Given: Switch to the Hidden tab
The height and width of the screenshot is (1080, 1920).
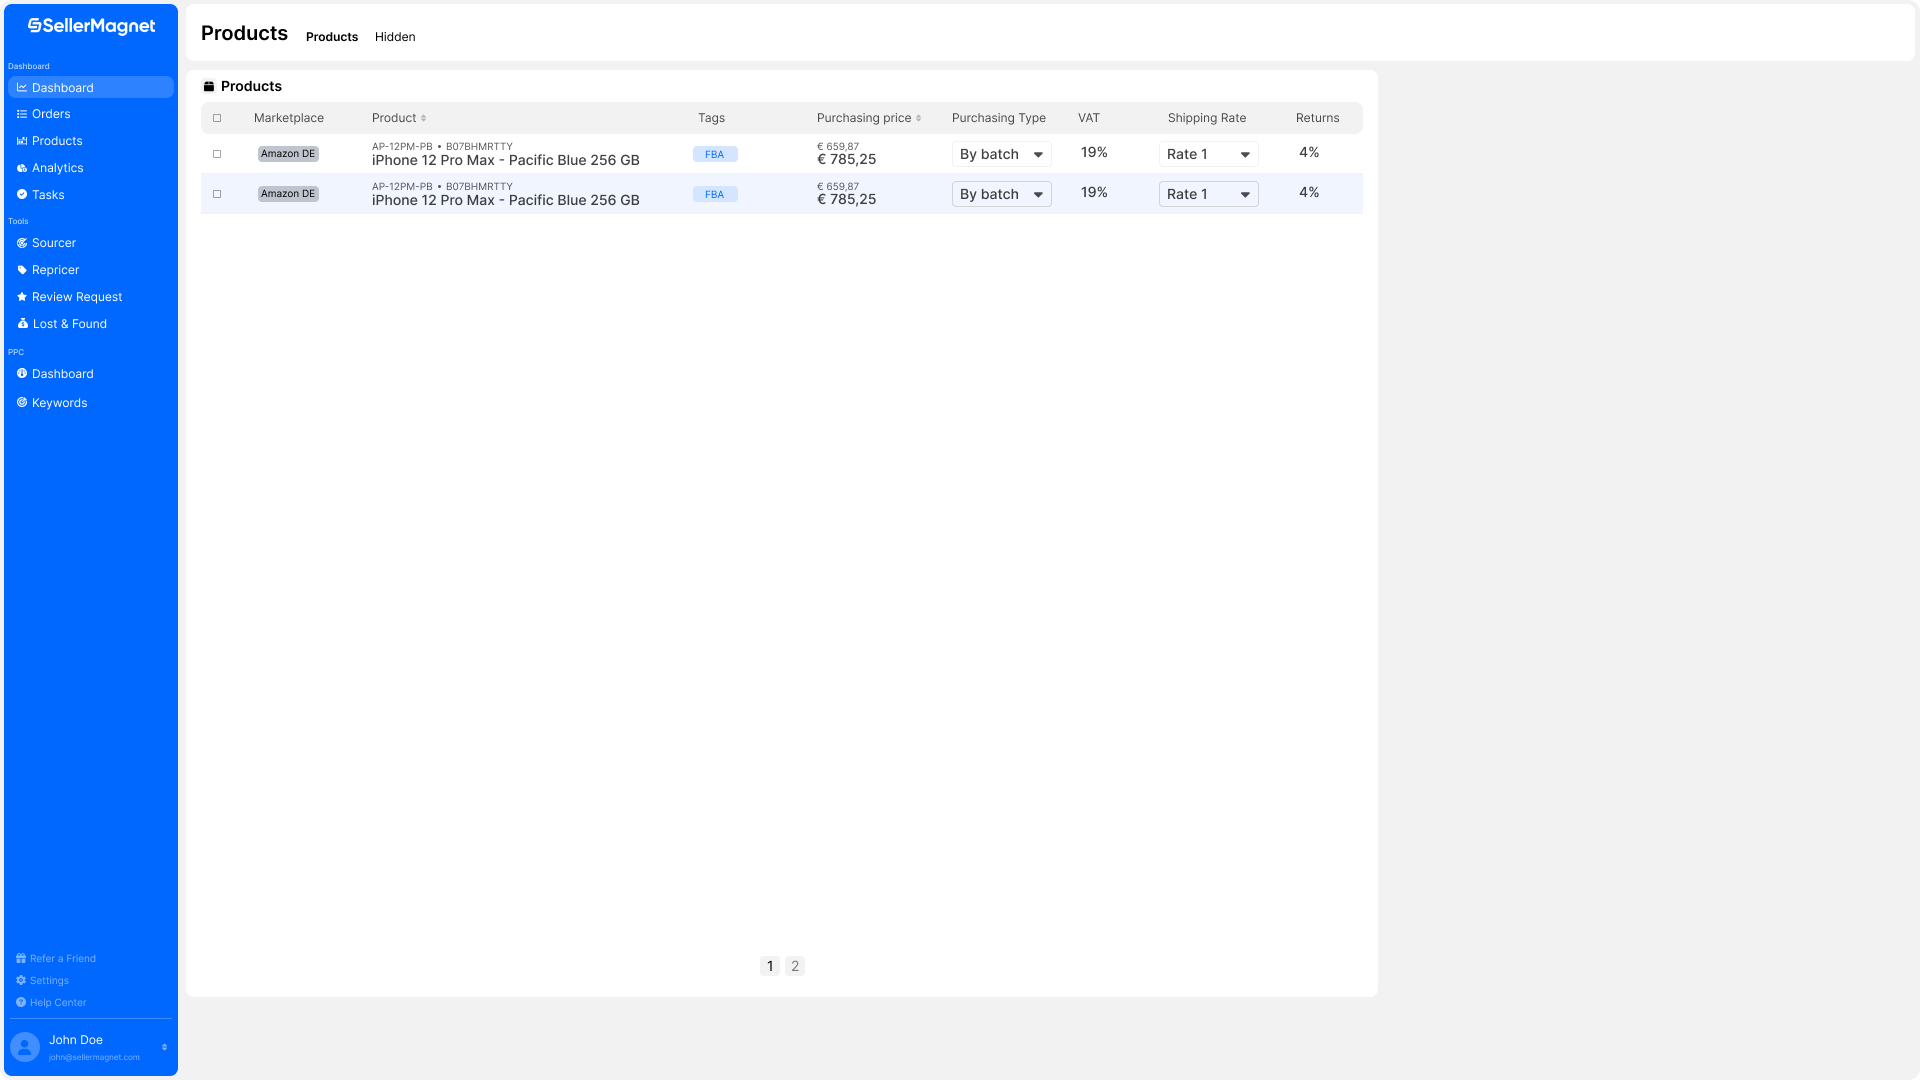Looking at the screenshot, I should [395, 37].
